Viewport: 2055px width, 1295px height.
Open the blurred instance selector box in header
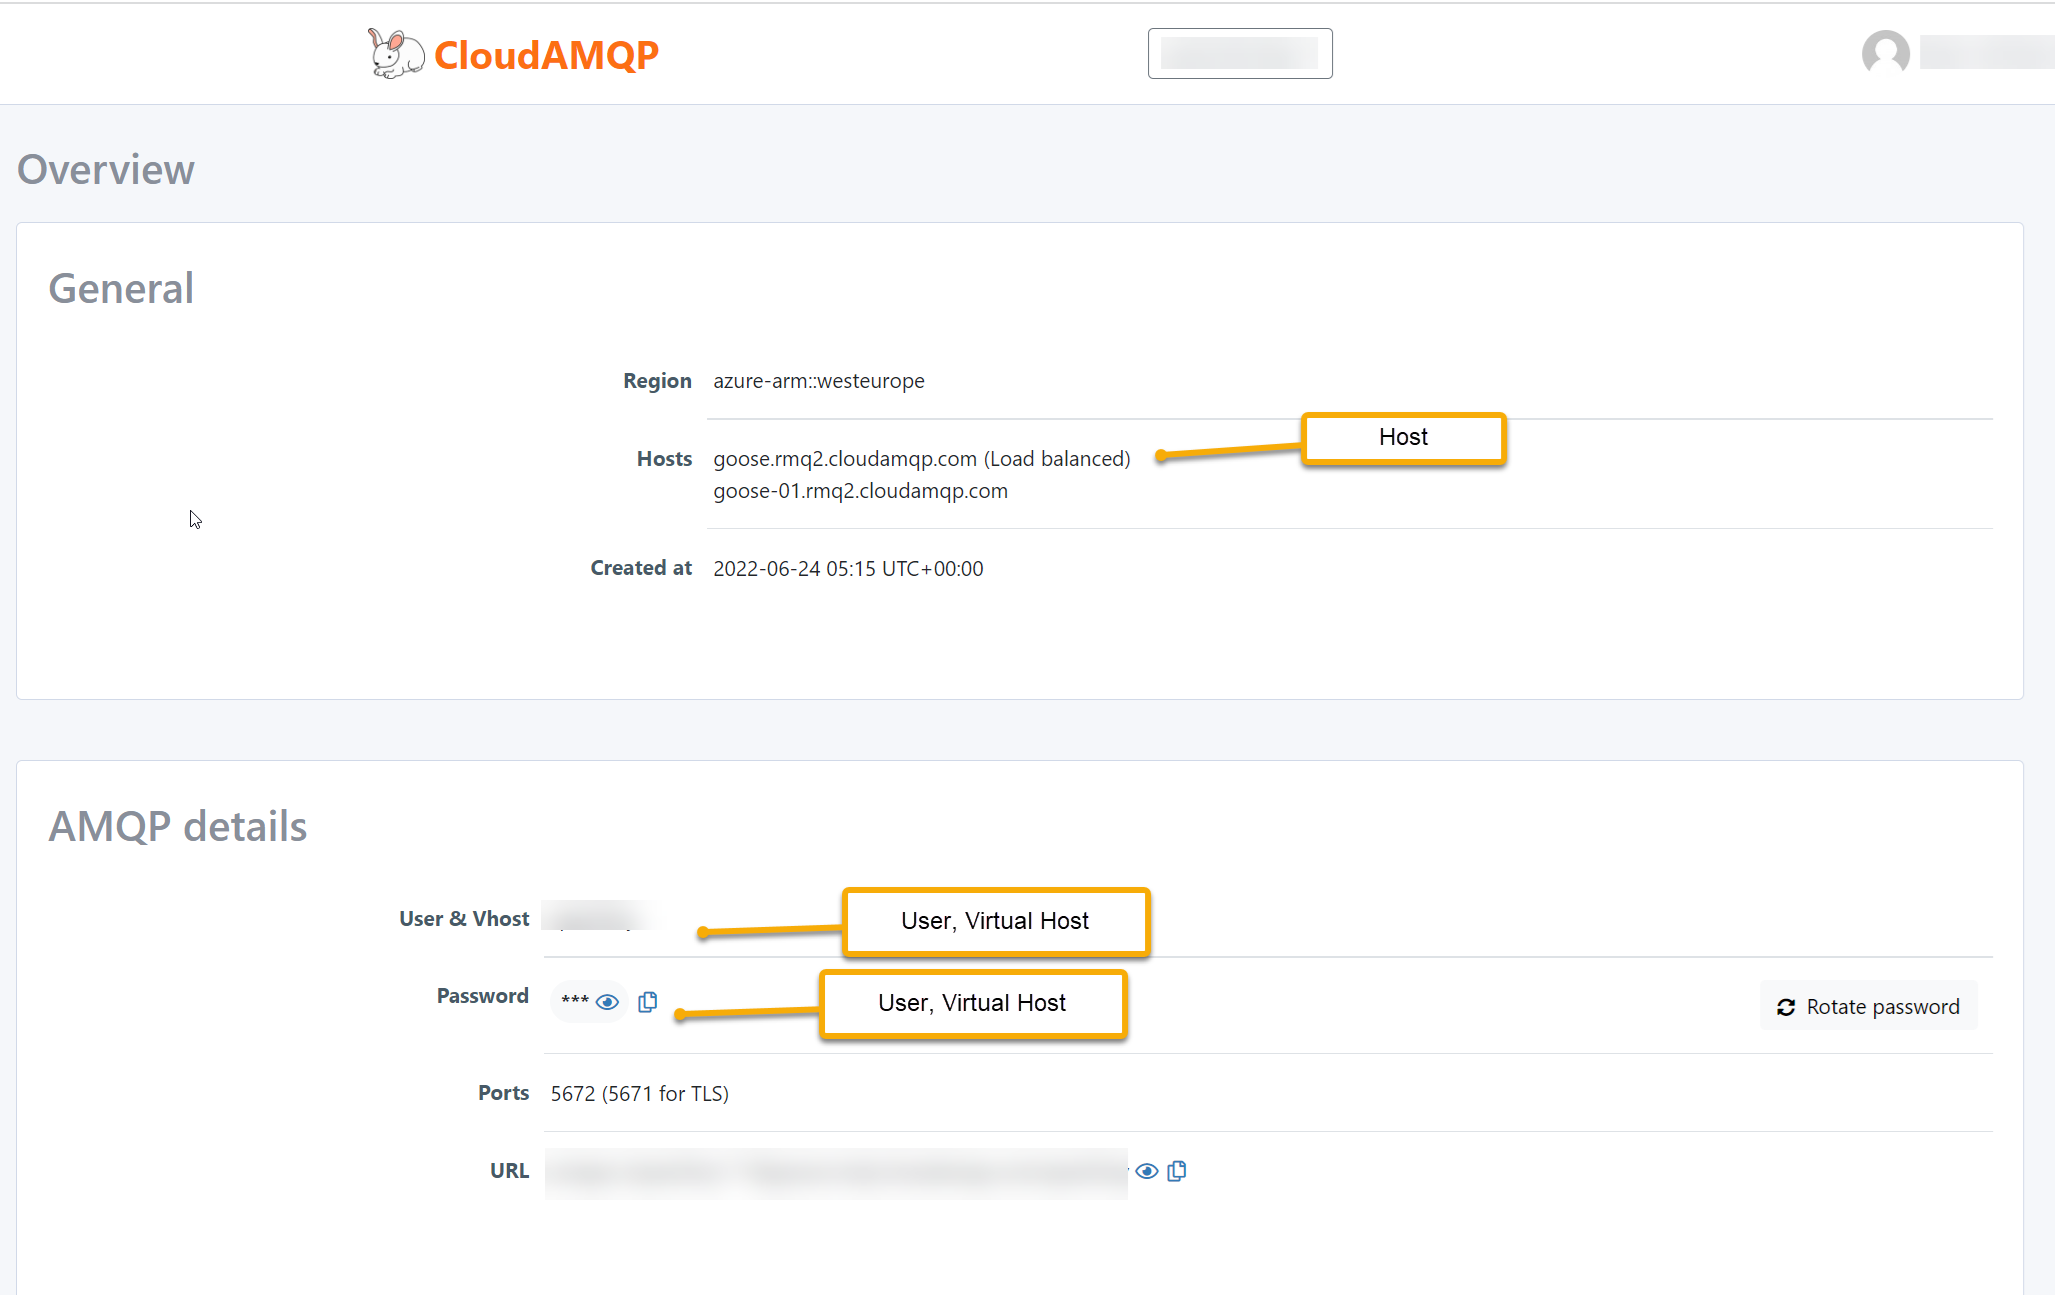coord(1239,53)
